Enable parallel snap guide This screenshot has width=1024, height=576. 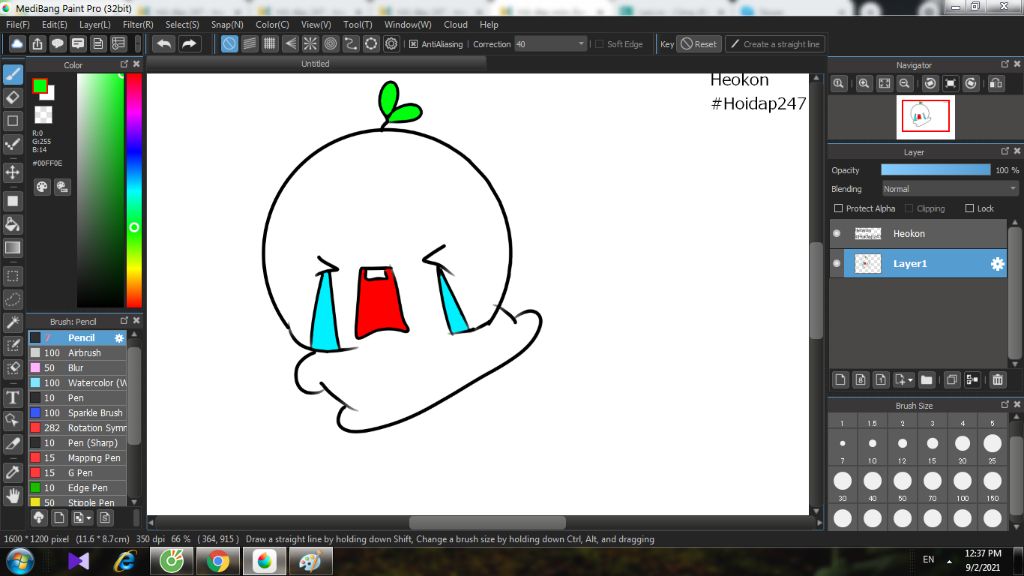pyautogui.click(x=249, y=44)
